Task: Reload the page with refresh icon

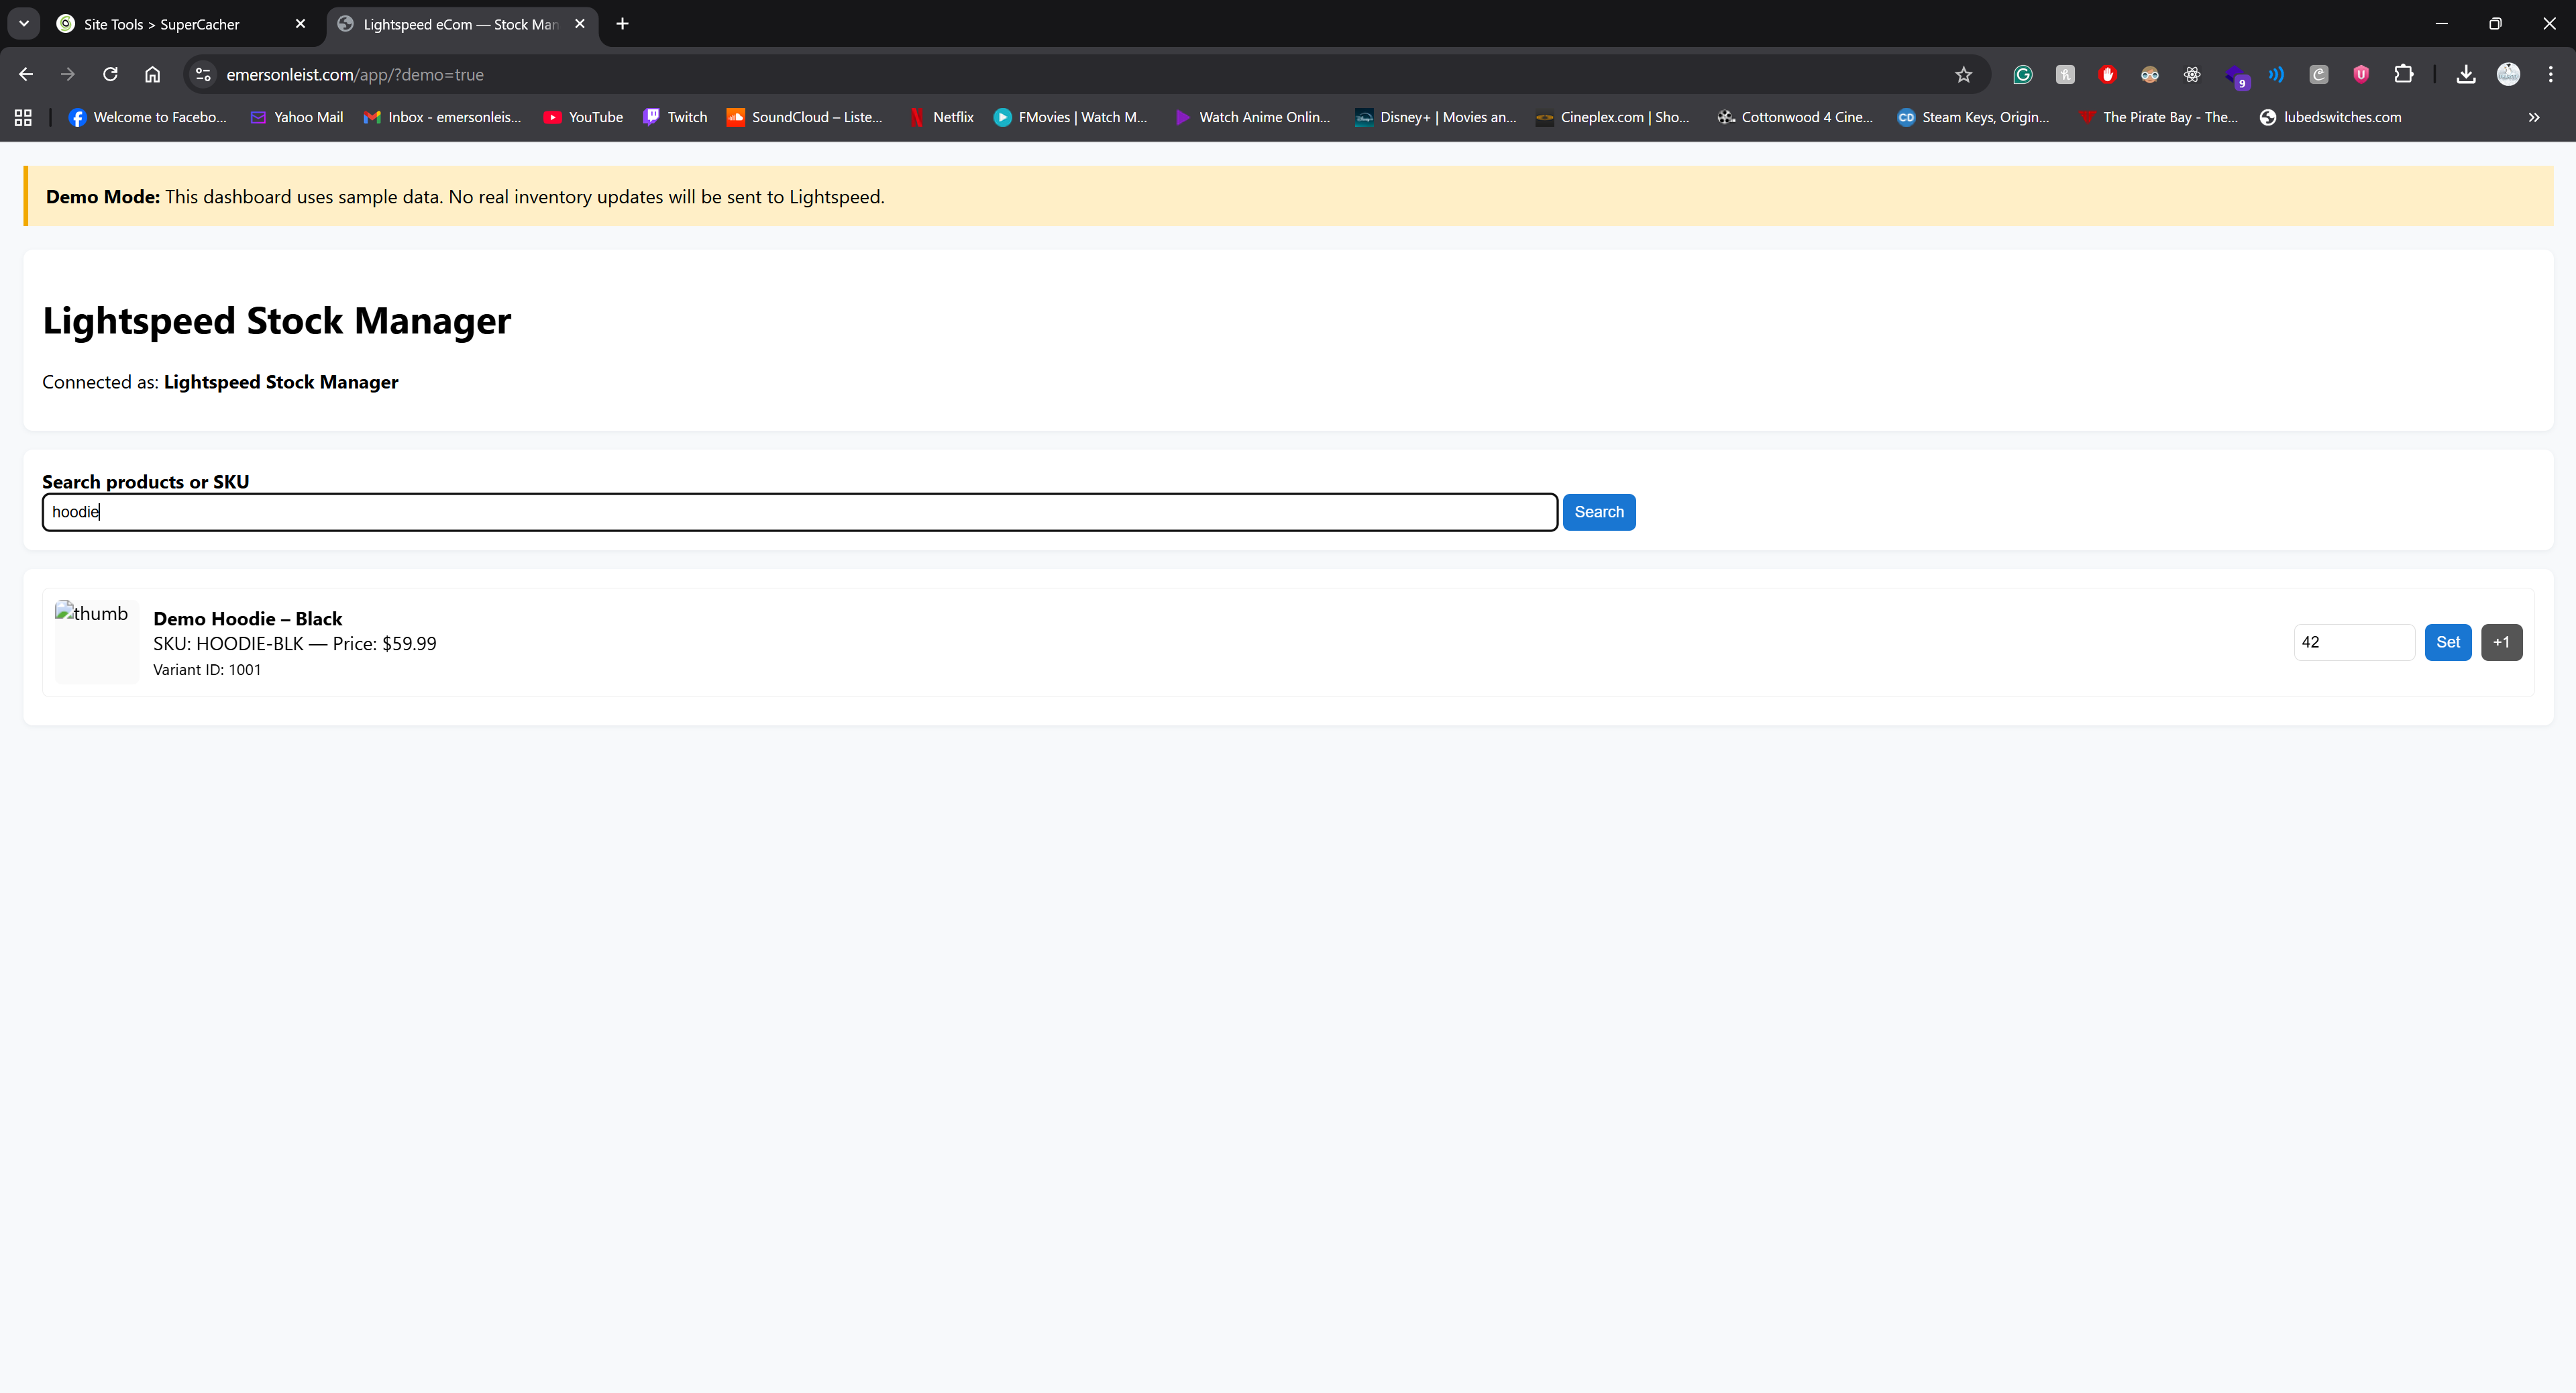Action: pos(110,74)
